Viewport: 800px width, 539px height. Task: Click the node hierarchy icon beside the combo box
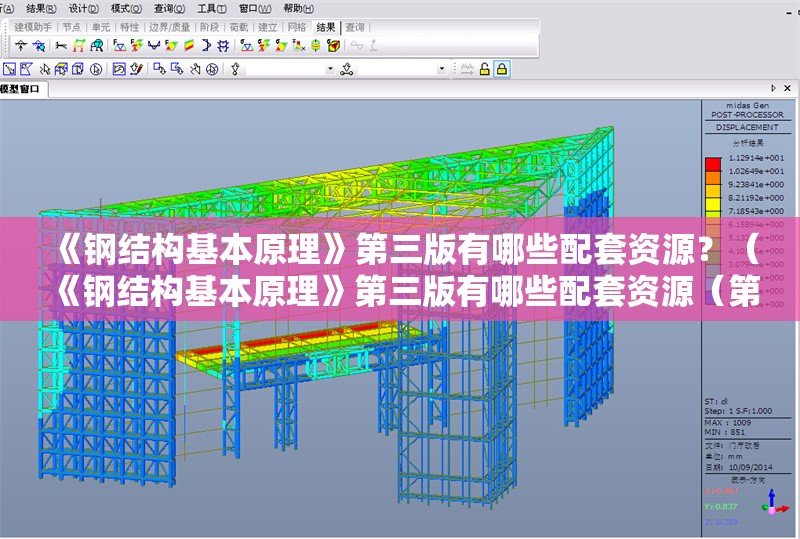(x=347, y=69)
